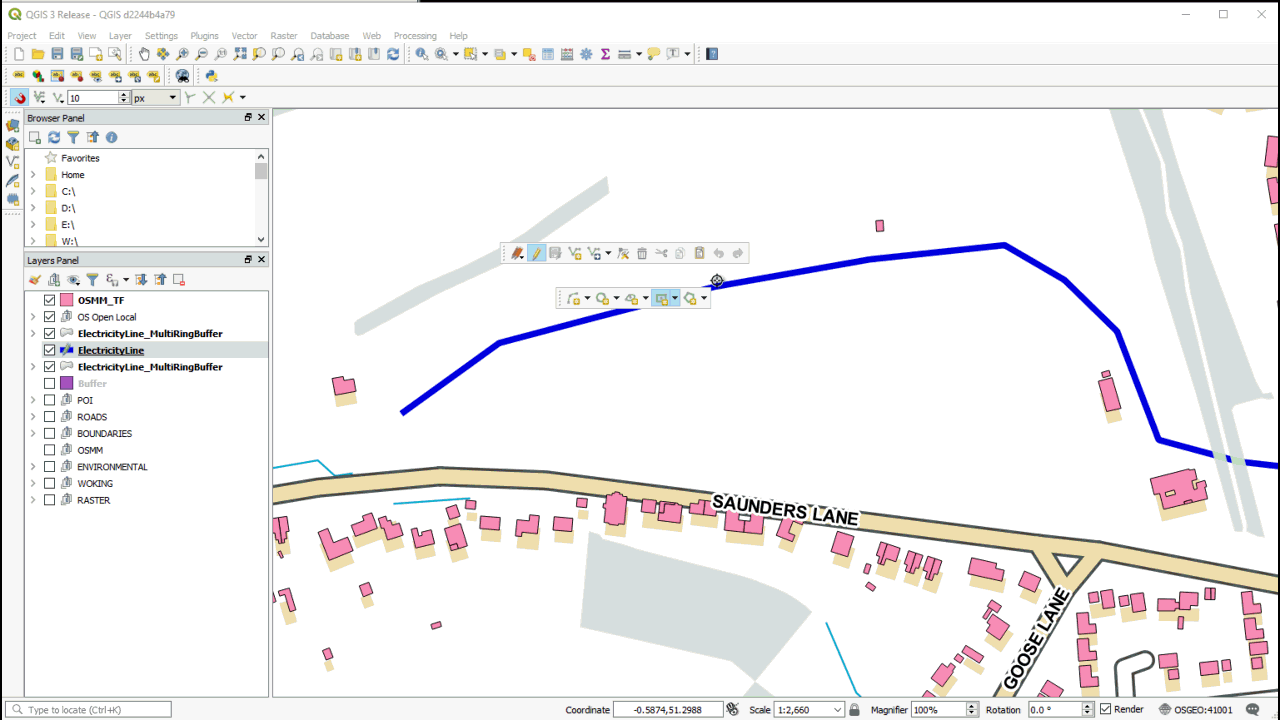Click the coordinate toggle extents icon
1280x720 pixels.
tap(732, 709)
